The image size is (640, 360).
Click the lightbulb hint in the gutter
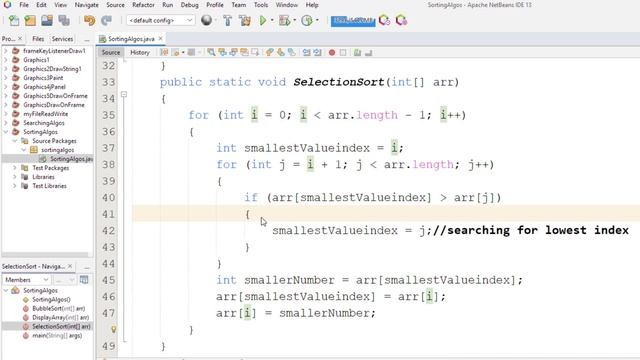coord(113,329)
